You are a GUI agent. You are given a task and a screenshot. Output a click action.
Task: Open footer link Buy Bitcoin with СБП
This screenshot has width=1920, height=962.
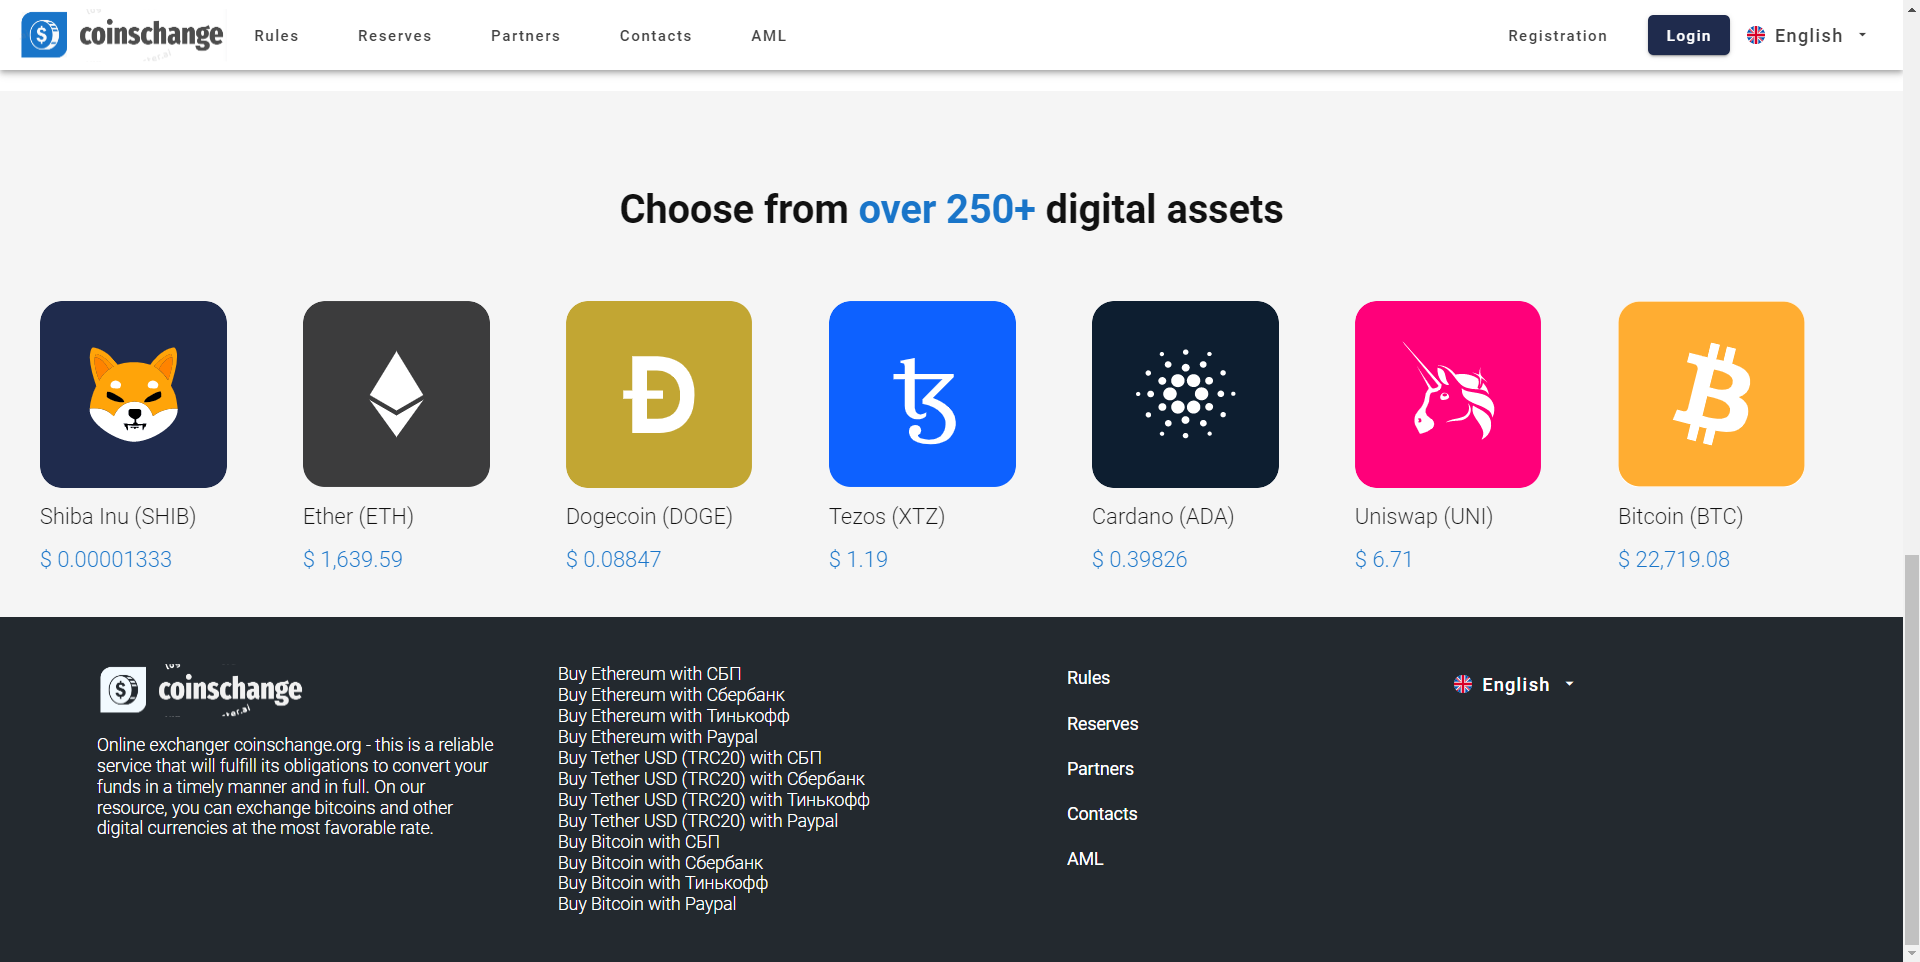(x=639, y=842)
